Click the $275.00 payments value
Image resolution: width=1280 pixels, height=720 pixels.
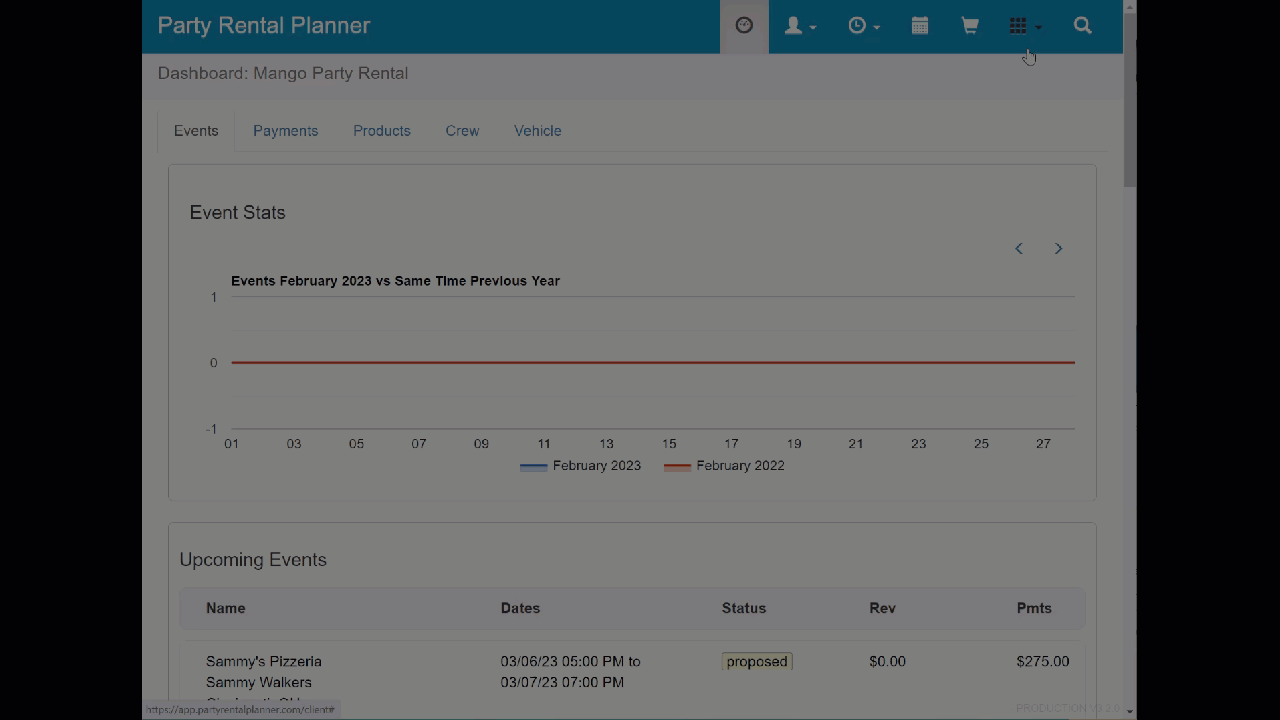coord(1043,661)
